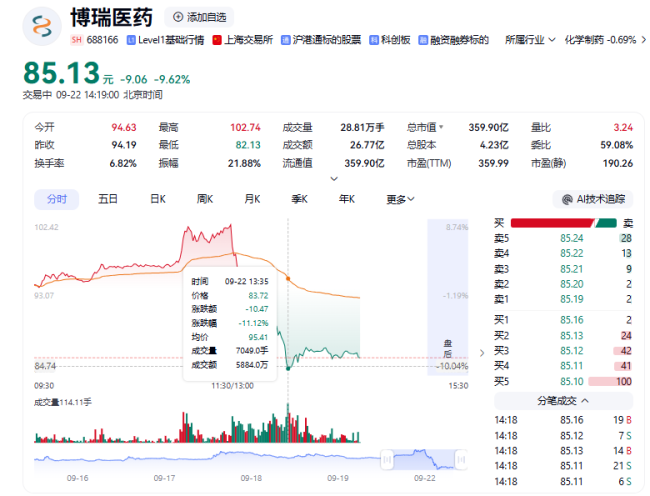650x496 pixels.
Task: Expand more stock stats with the chevron
Action: pos(334,179)
